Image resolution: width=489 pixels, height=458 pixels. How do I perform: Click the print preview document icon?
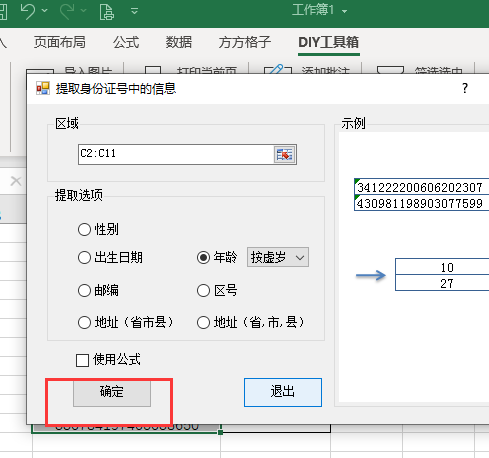(x=107, y=12)
